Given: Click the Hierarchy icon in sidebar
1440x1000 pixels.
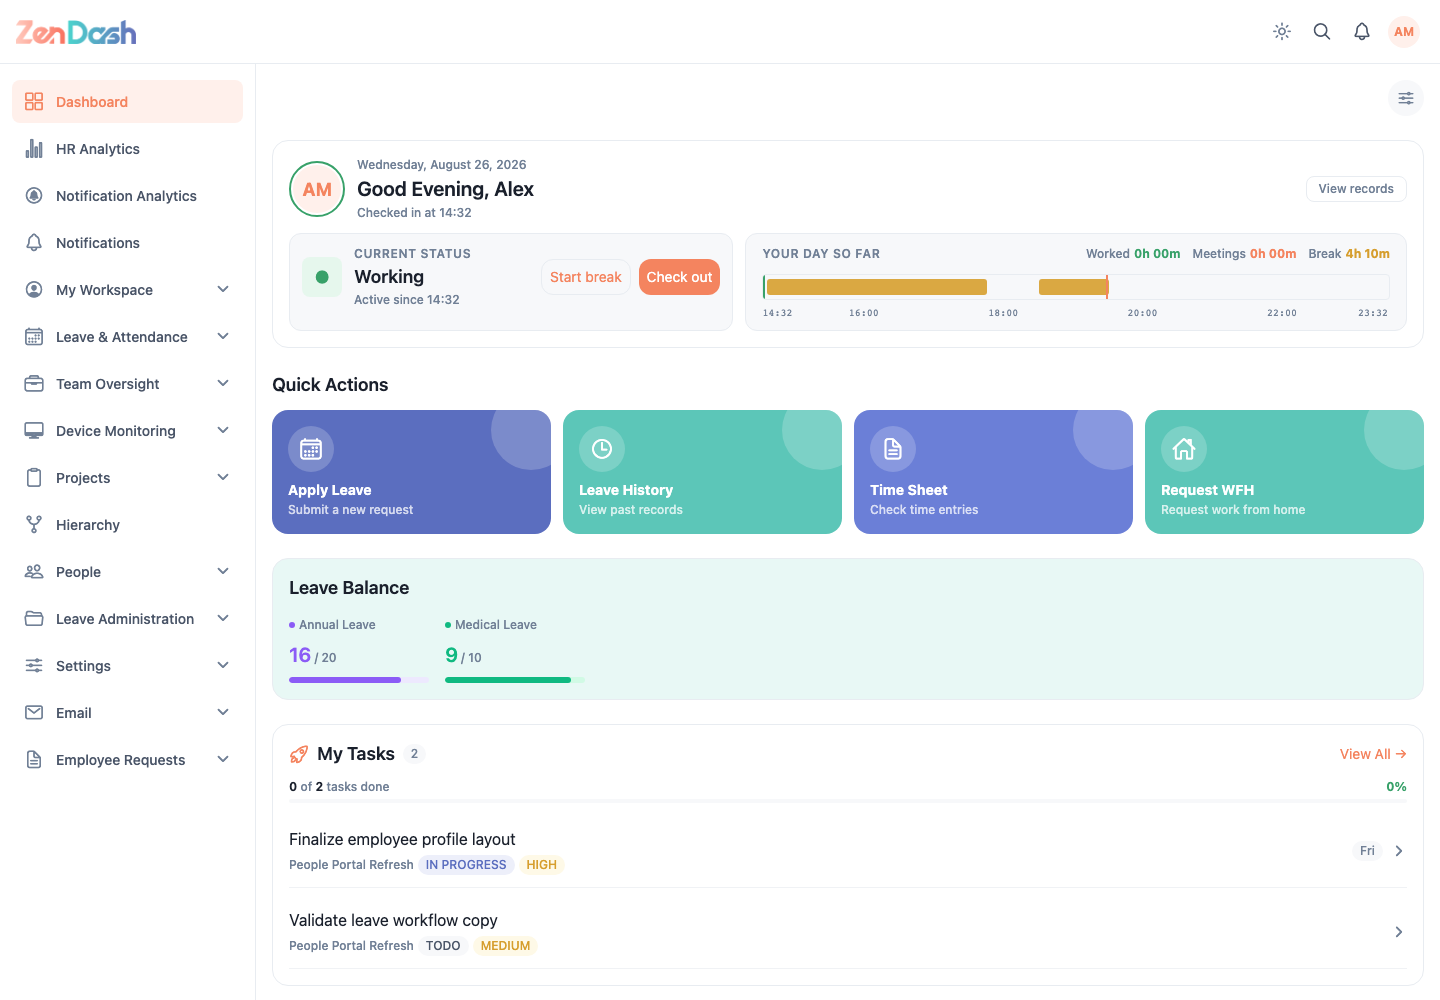Looking at the screenshot, I should pyautogui.click(x=34, y=525).
